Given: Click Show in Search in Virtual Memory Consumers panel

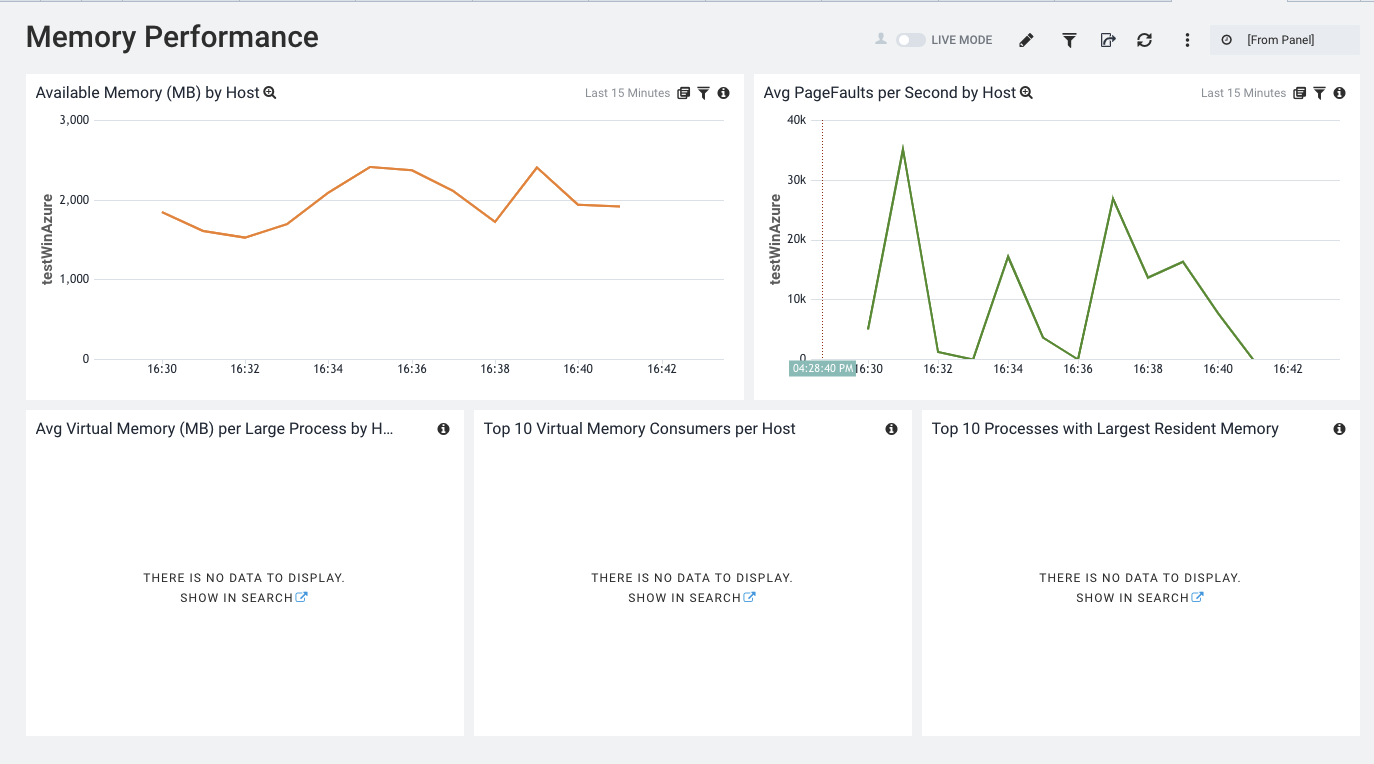Looking at the screenshot, I should pyautogui.click(x=692, y=598).
